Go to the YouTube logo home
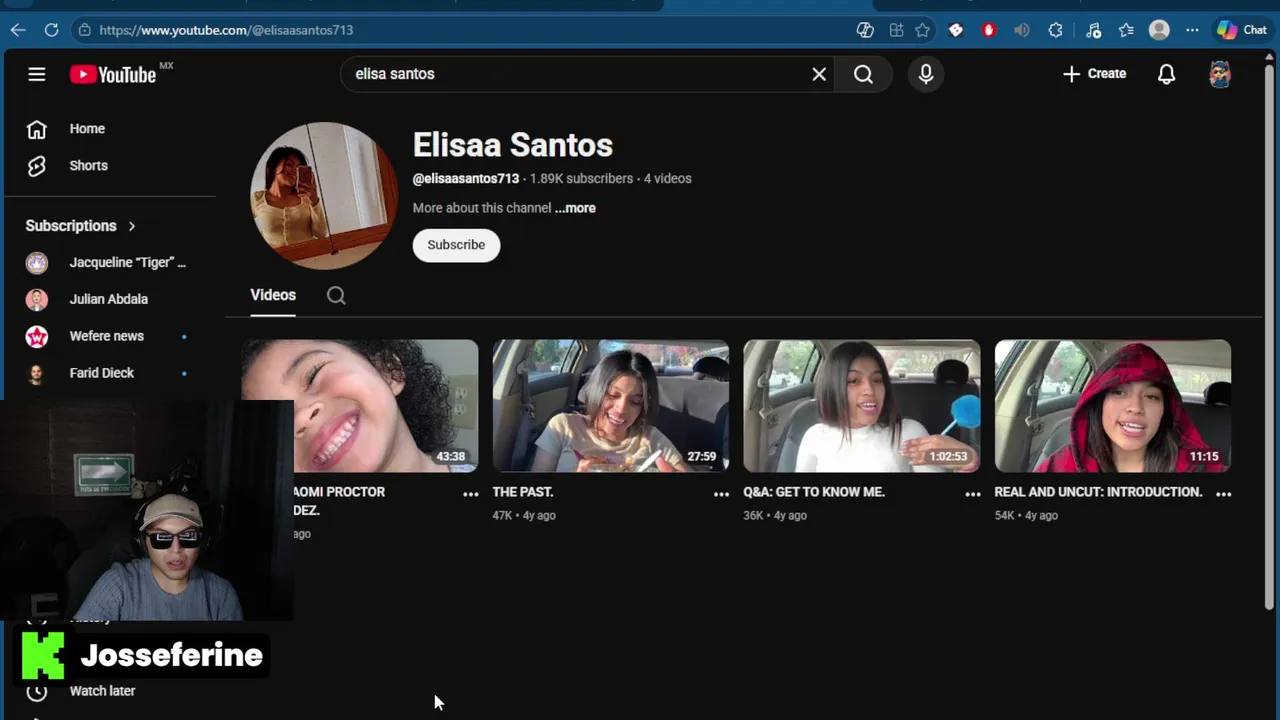This screenshot has height=720, width=1280. point(113,74)
